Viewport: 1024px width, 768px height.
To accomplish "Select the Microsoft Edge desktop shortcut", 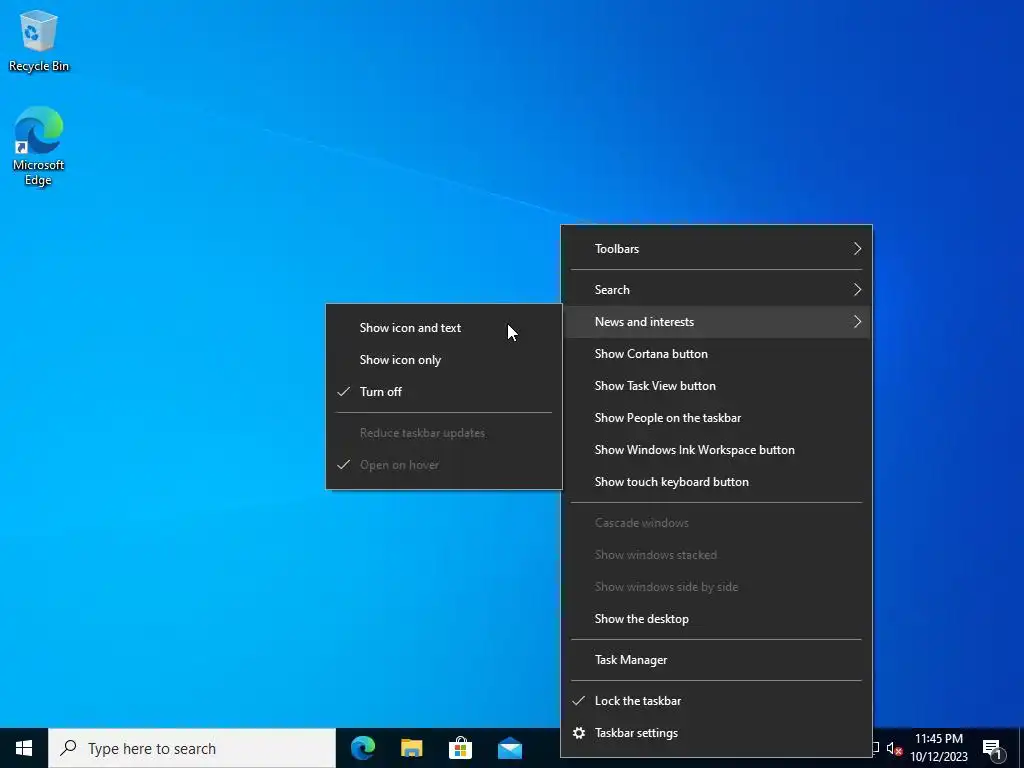I will 39,146.
